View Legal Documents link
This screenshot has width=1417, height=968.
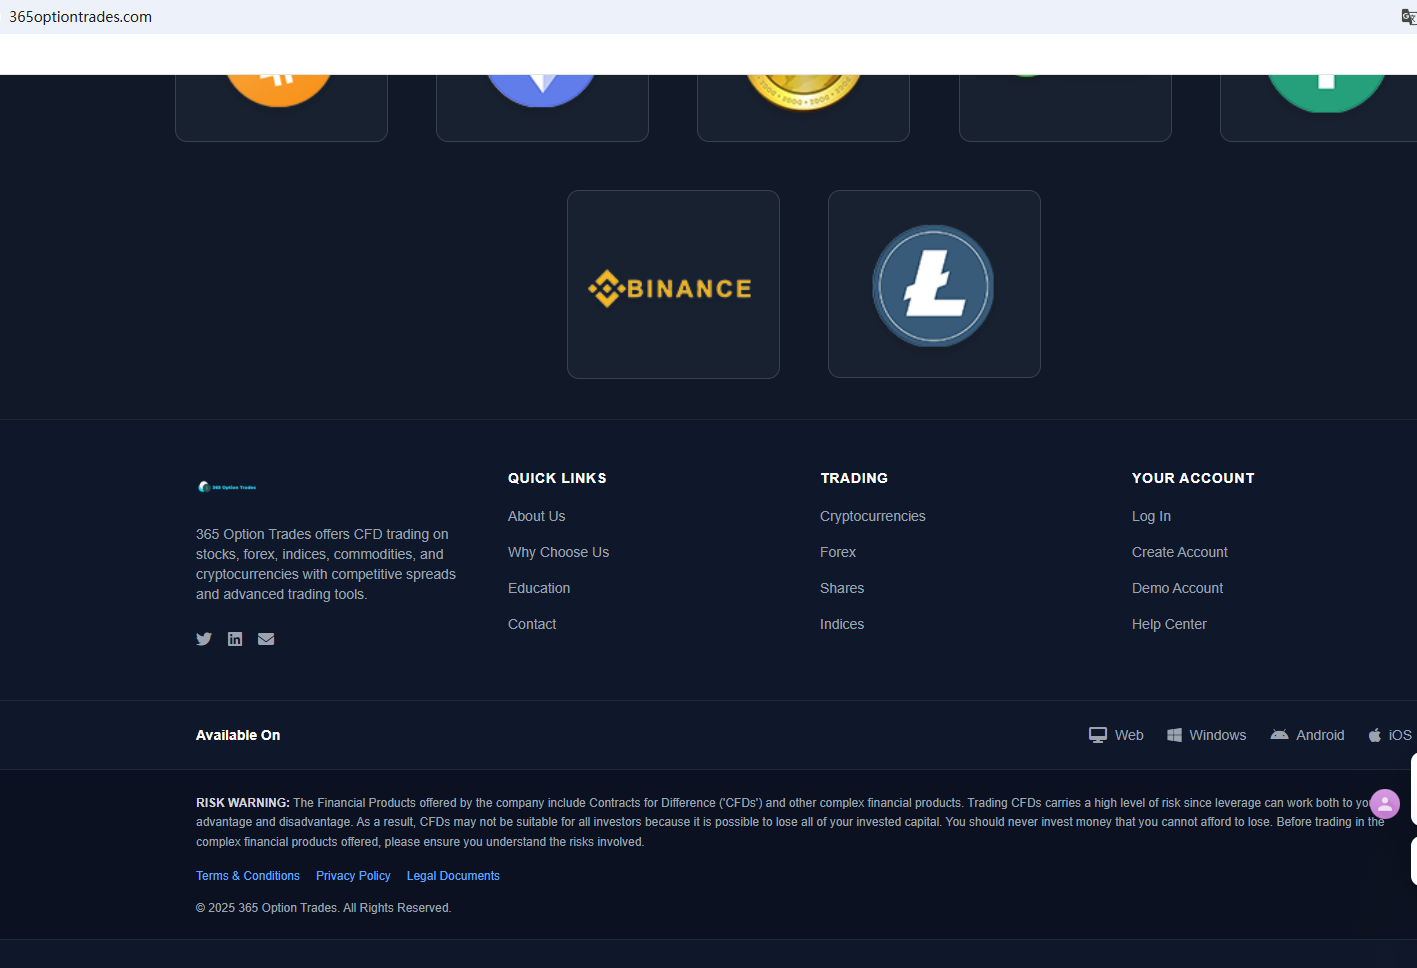tap(453, 876)
